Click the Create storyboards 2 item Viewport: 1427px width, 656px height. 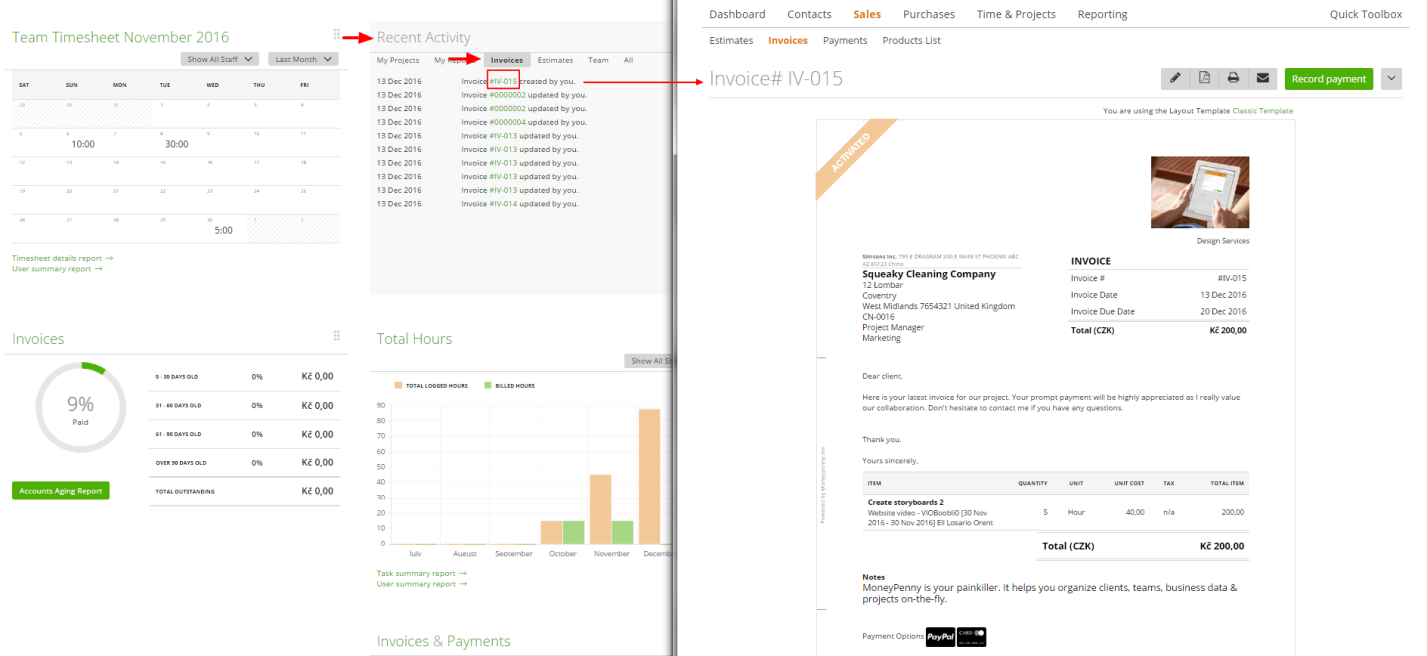[906, 502]
